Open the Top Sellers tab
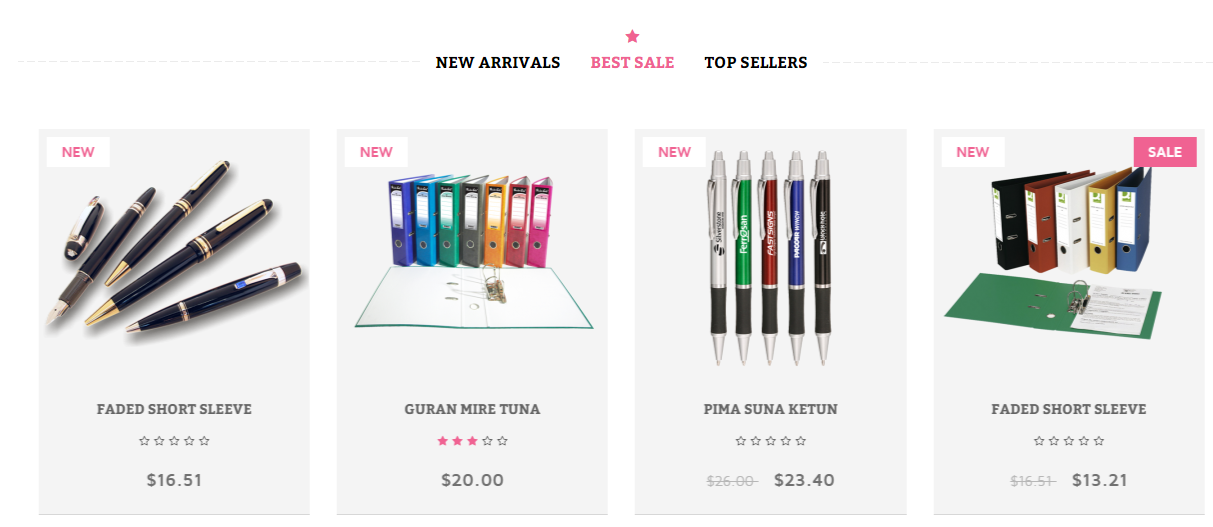 [x=756, y=63]
